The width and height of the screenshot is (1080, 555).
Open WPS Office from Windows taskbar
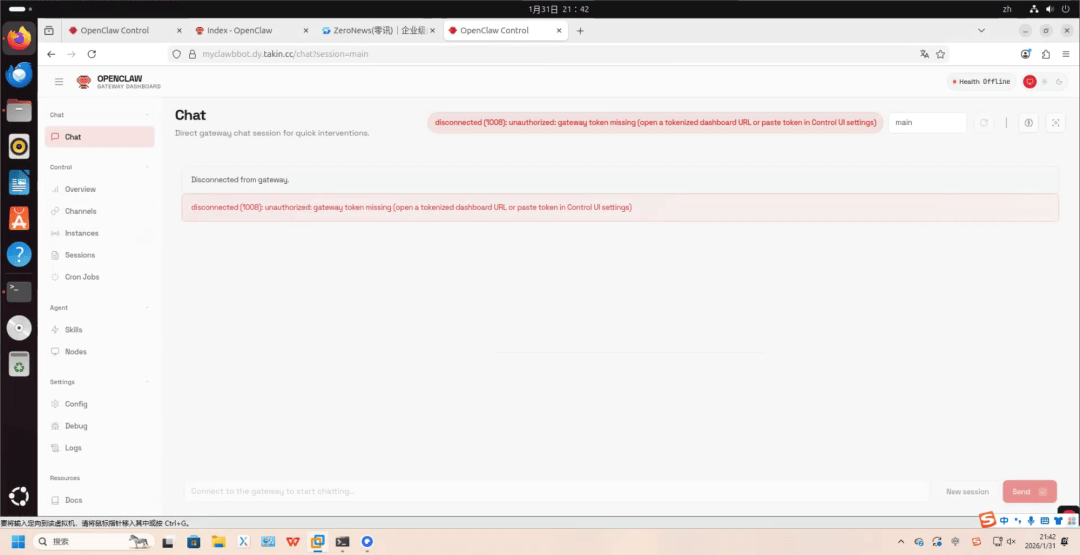point(292,542)
